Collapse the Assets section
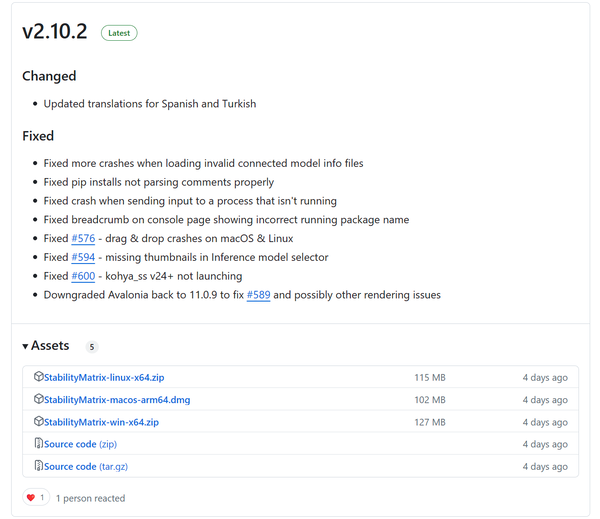Viewport: 600px width, 519px height. pos(45,346)
